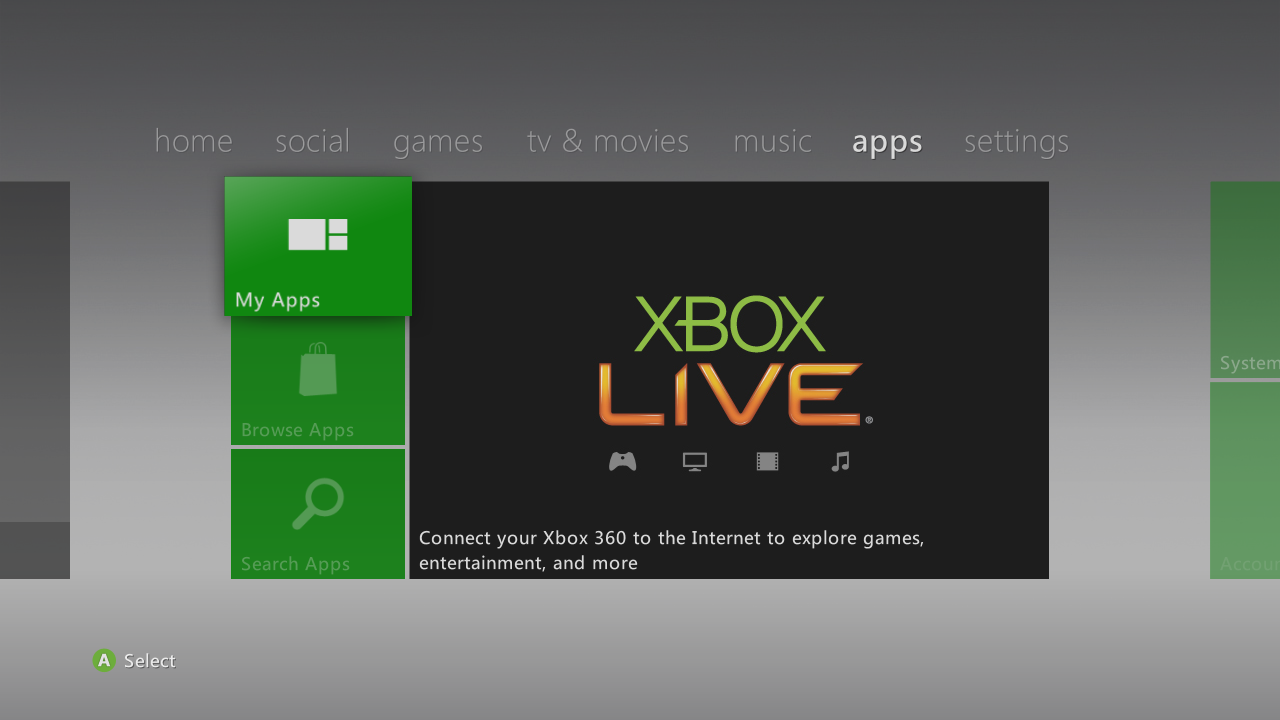Go to the tv & movies tab
Viewport: 1280px width, 720px height.
[x=608, y=141]
